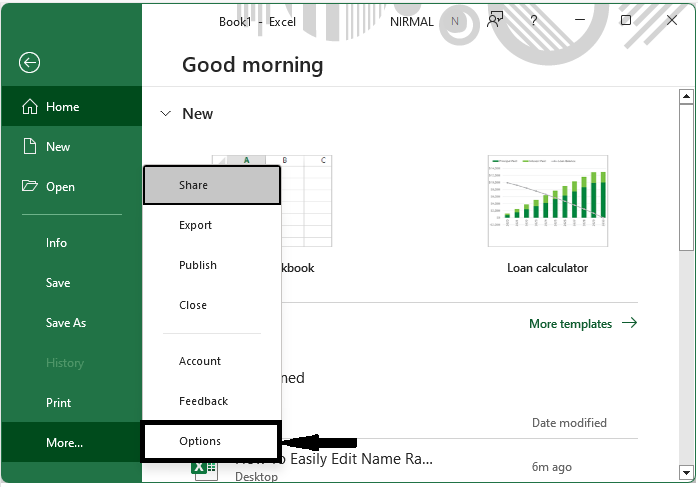The width and height of the screenshot is (698, 487).
Task: Open the Print page
Action: point(72,403)
